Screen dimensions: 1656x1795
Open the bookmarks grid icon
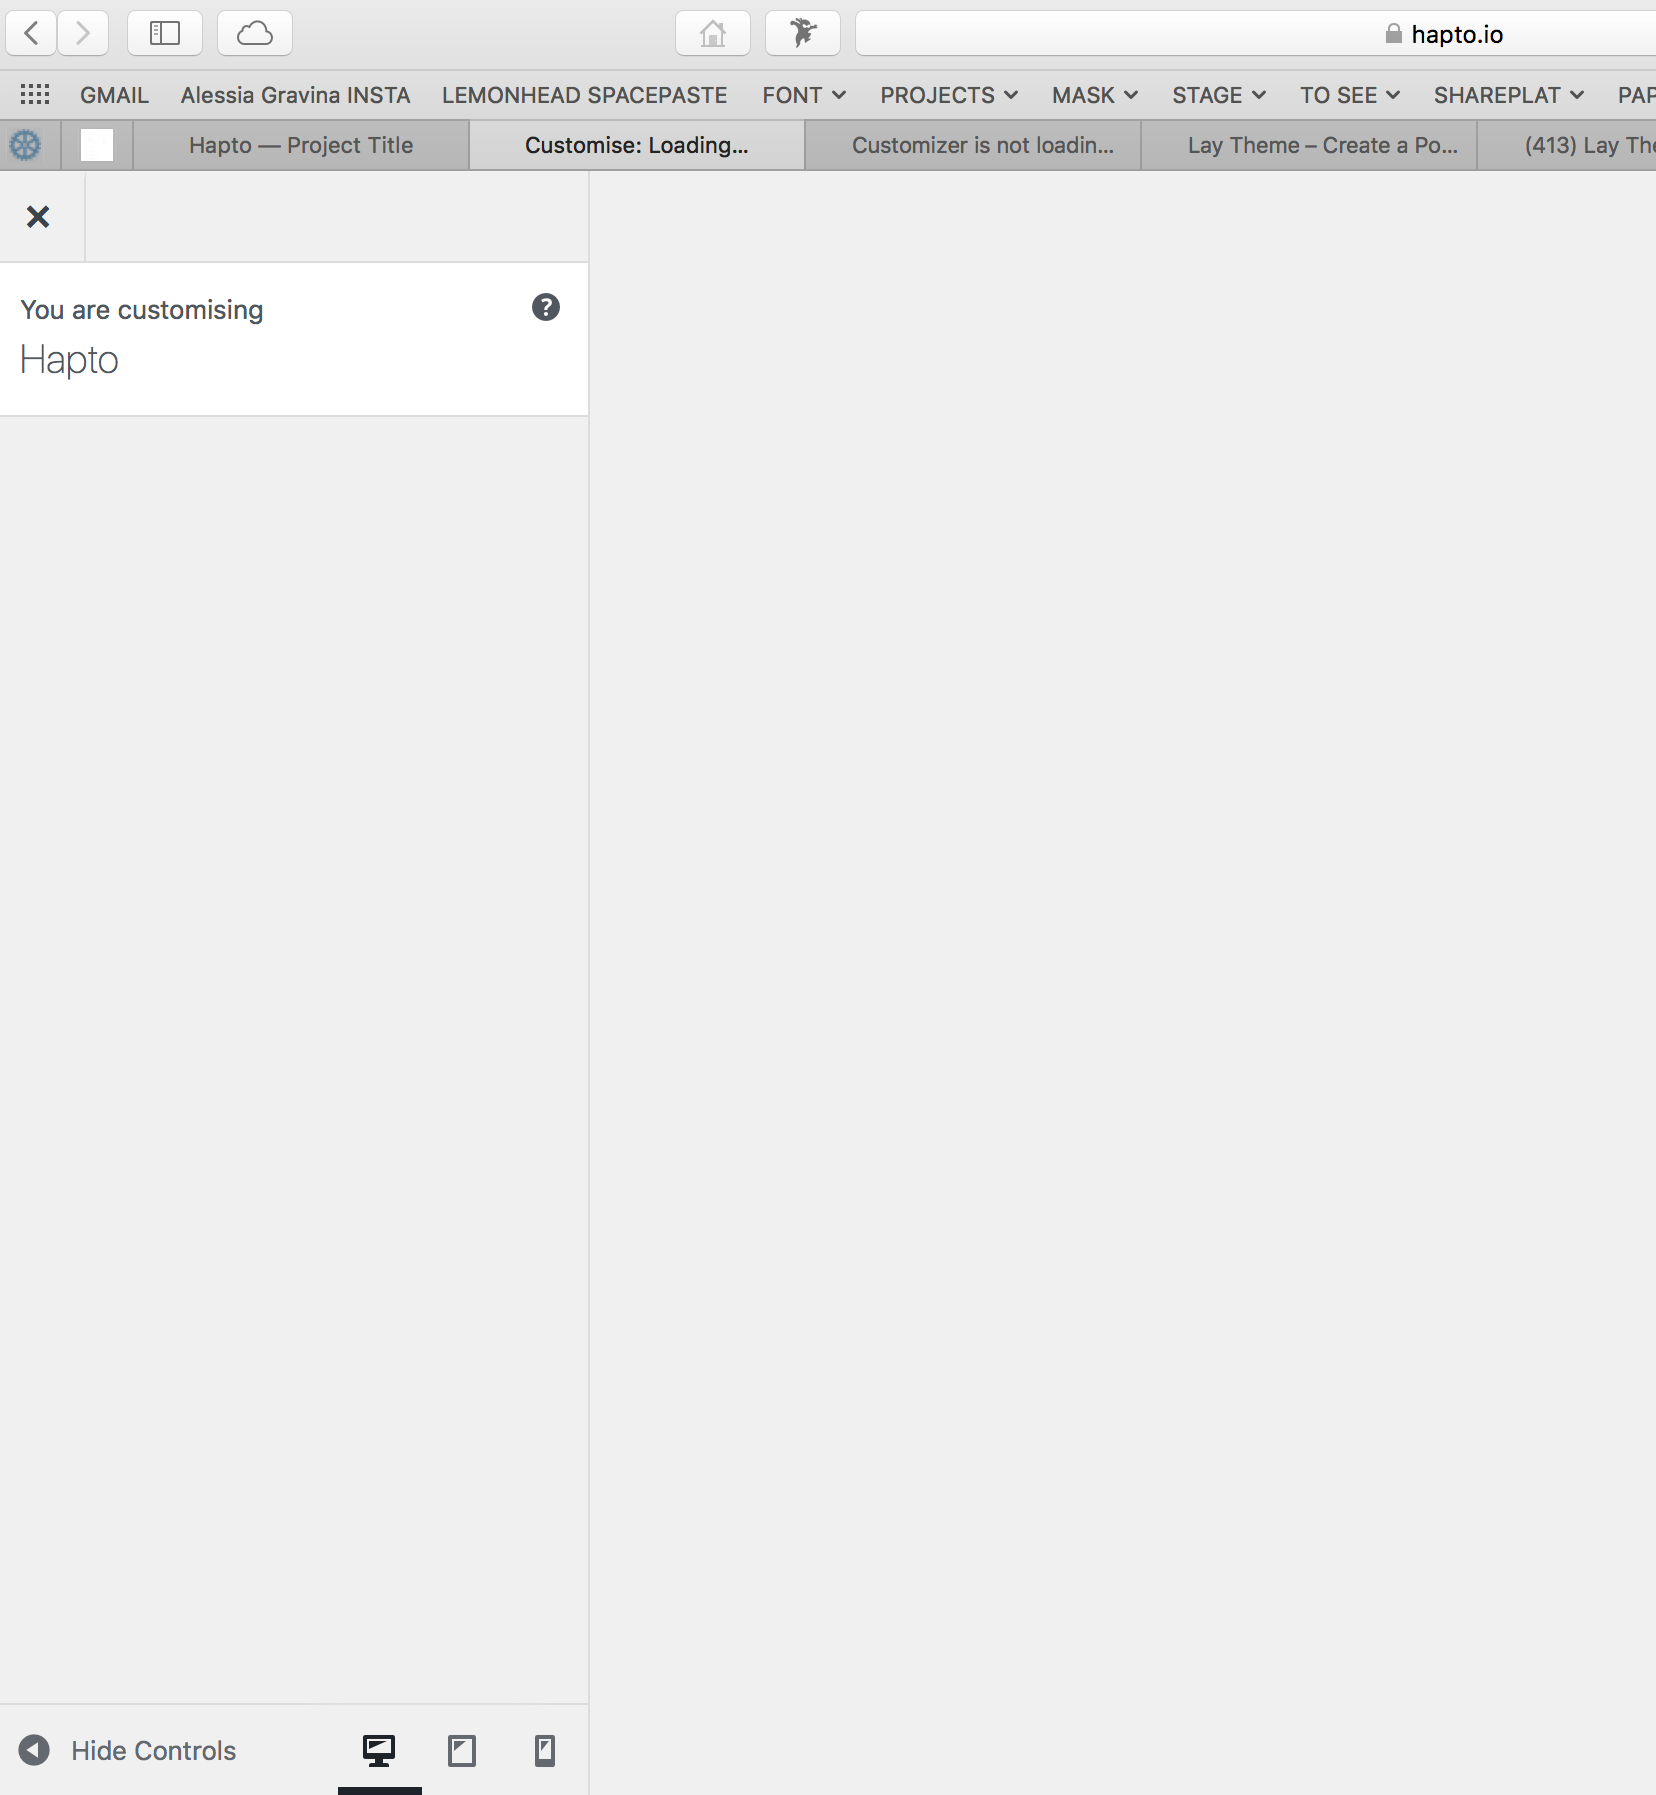(x=35, y=95)
